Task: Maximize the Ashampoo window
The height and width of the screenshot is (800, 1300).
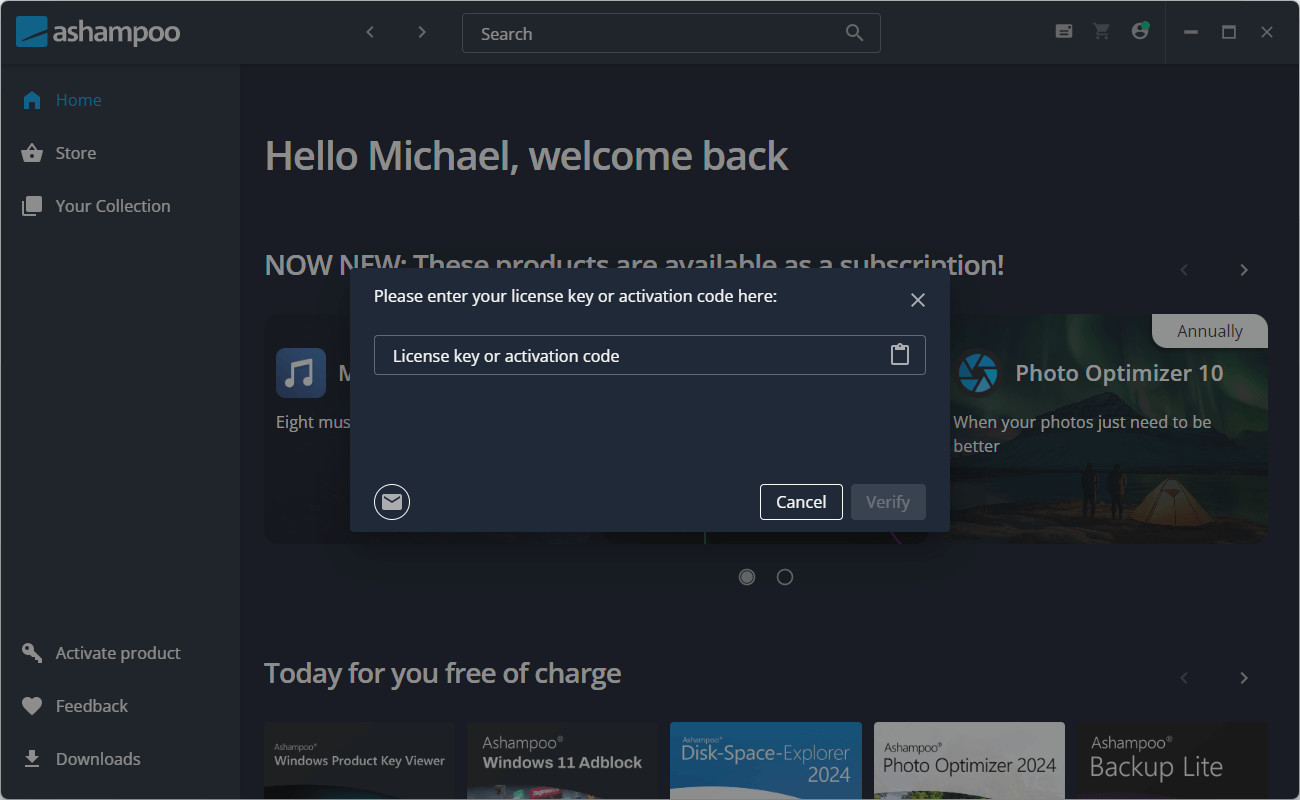Action: click(x=1229, y=32)
